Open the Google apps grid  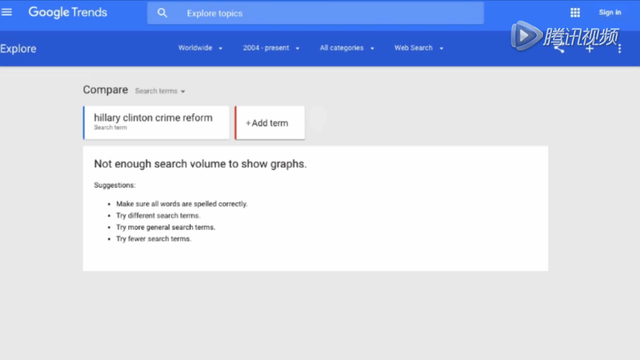click(x=575, y=13)
